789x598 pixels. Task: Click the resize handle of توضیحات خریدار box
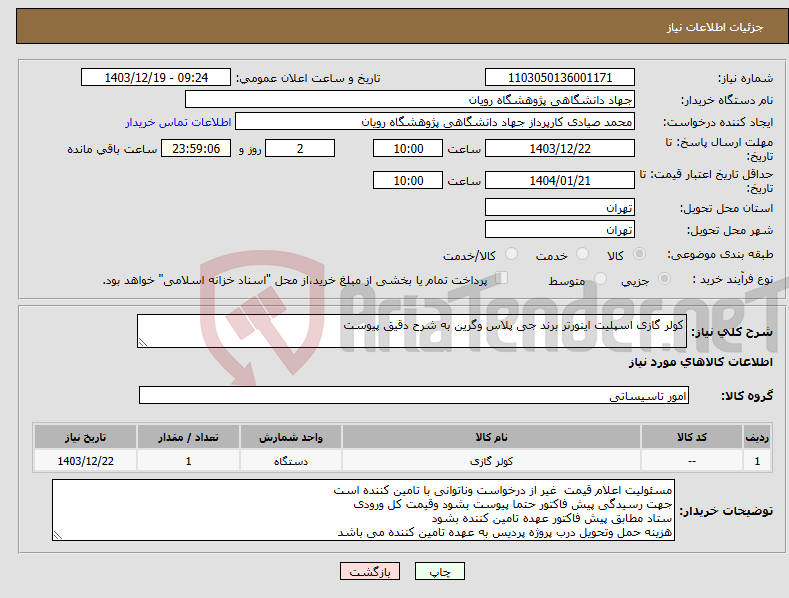click(58, 535)
